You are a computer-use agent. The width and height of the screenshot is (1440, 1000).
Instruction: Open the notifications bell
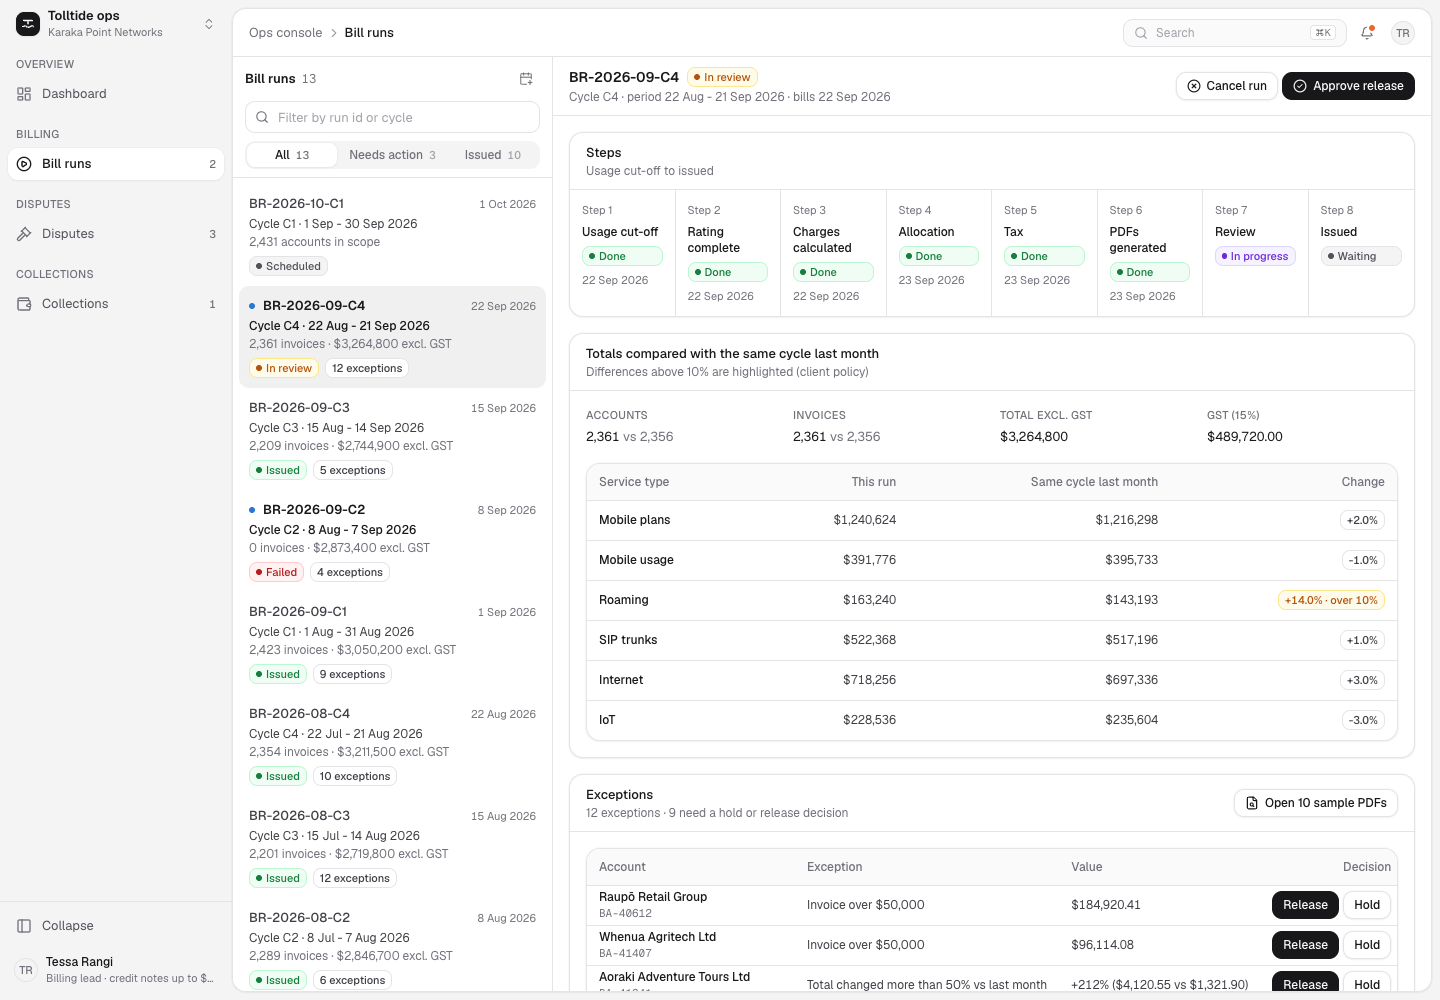click(1367, 33)
